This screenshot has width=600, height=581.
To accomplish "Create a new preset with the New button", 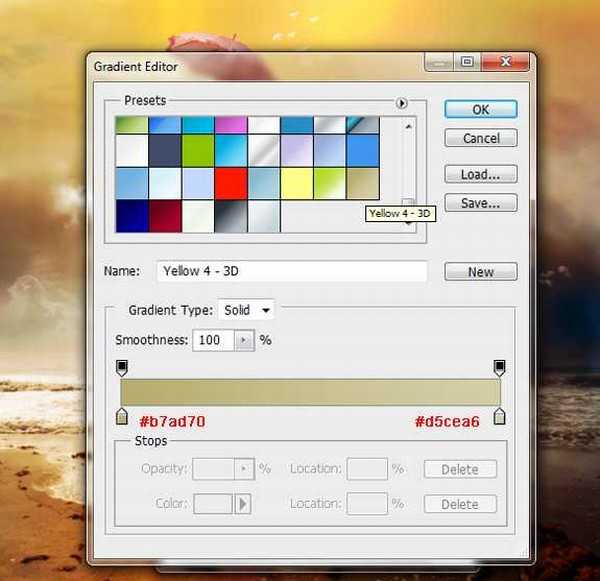I will tap(480, 272).
